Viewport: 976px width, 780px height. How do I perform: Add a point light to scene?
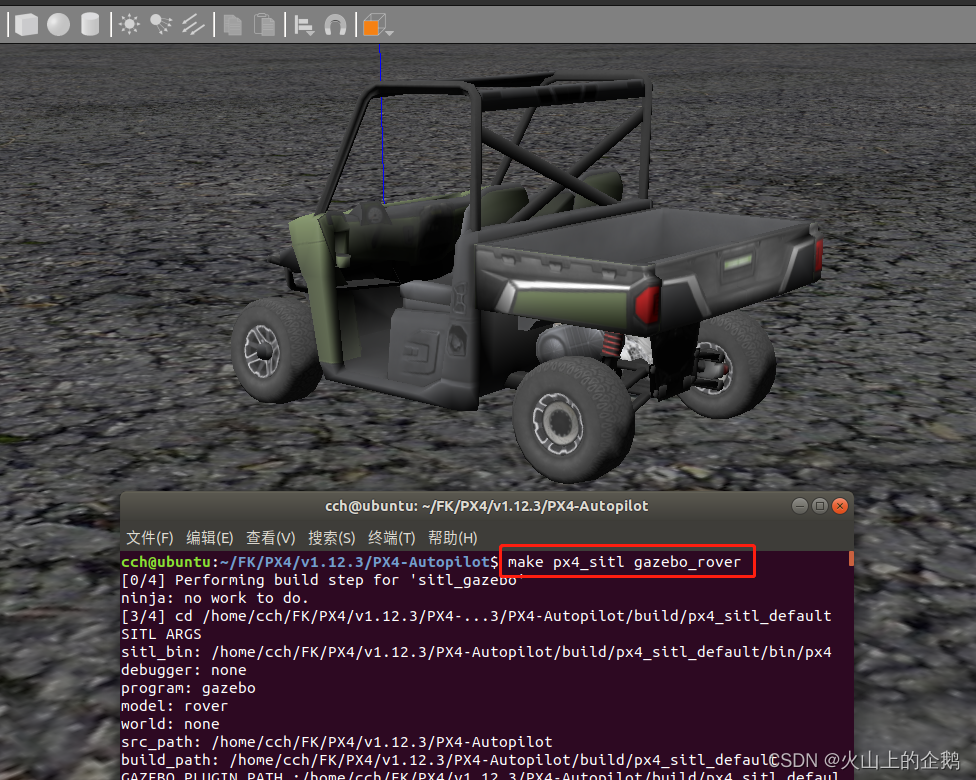129,25
